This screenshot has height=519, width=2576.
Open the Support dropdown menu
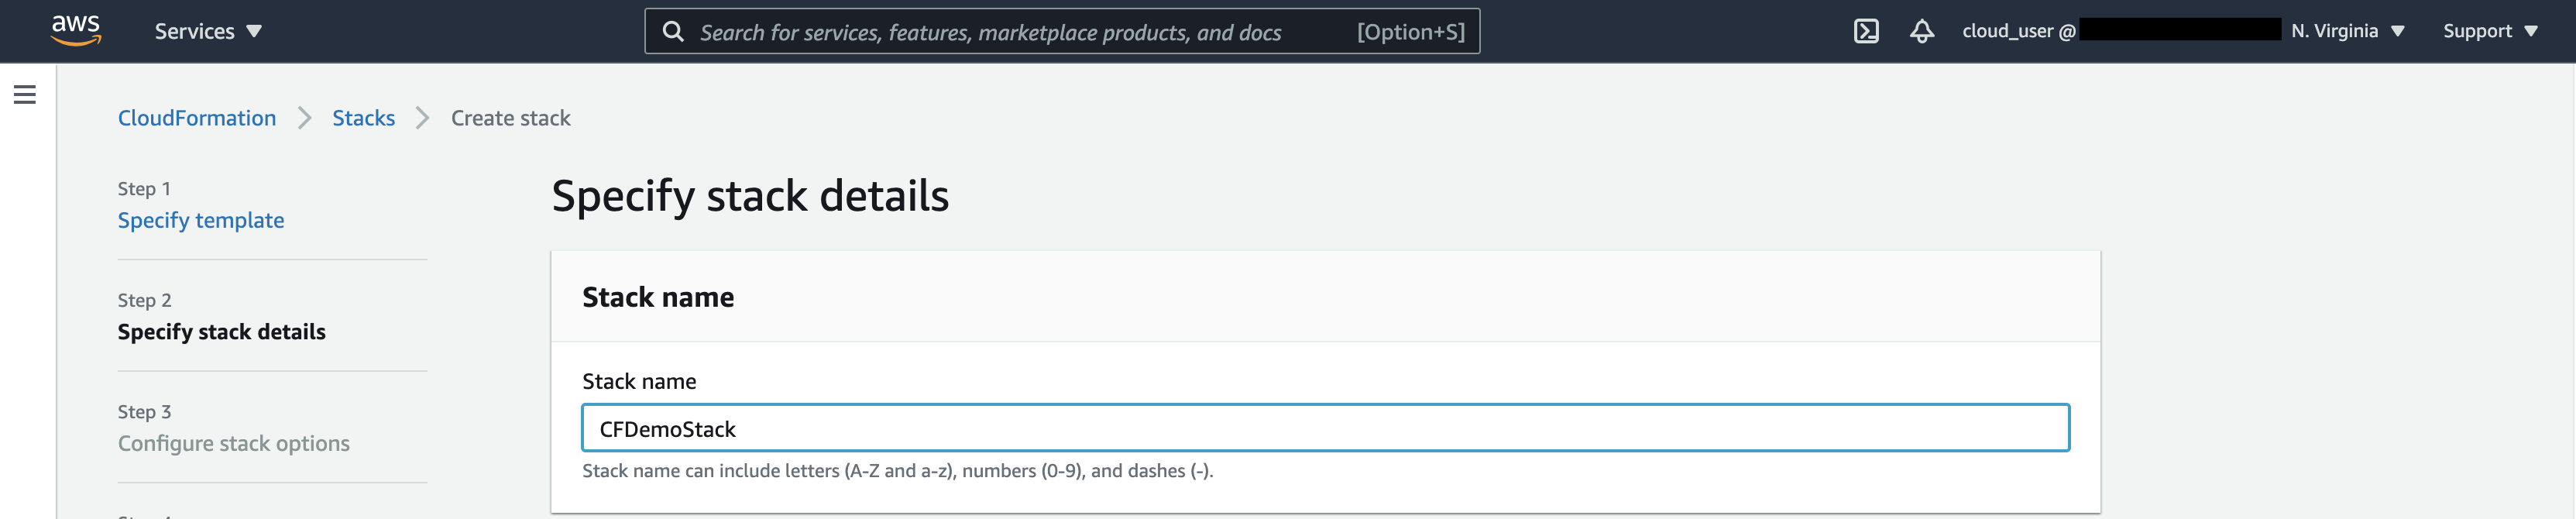pos(2490,31)
